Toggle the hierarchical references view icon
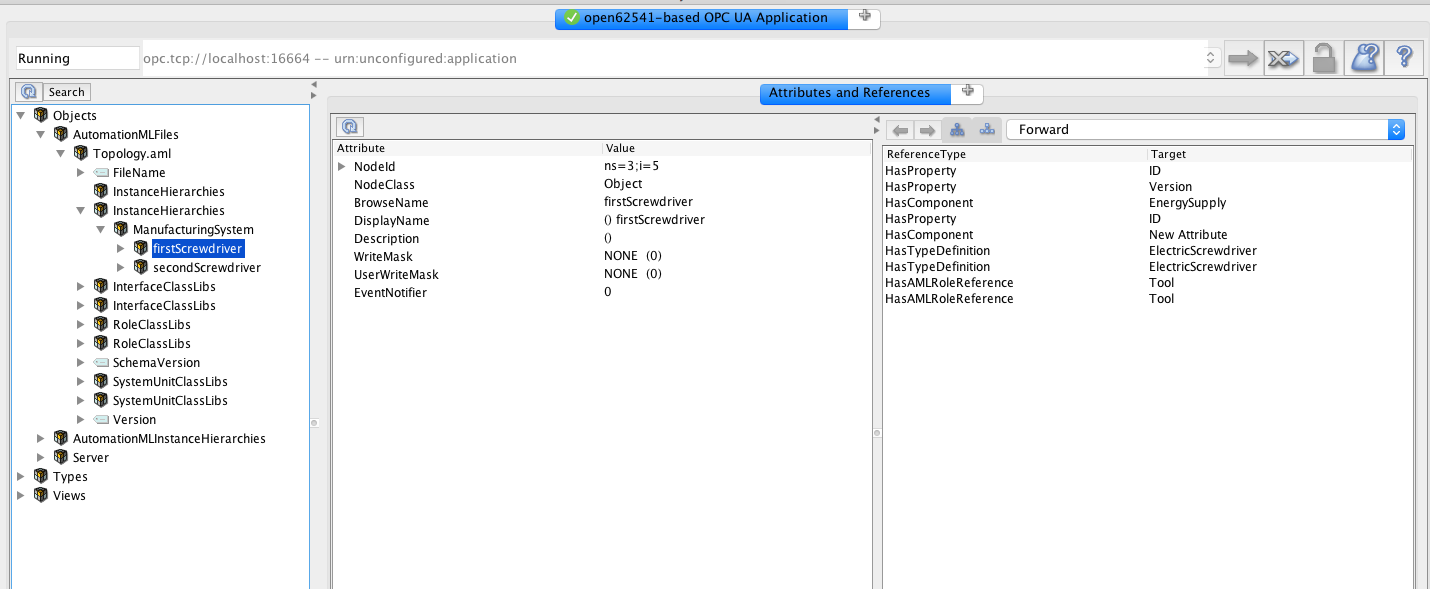Viewport: 1430px width, 589px height. tap(957, 129)
